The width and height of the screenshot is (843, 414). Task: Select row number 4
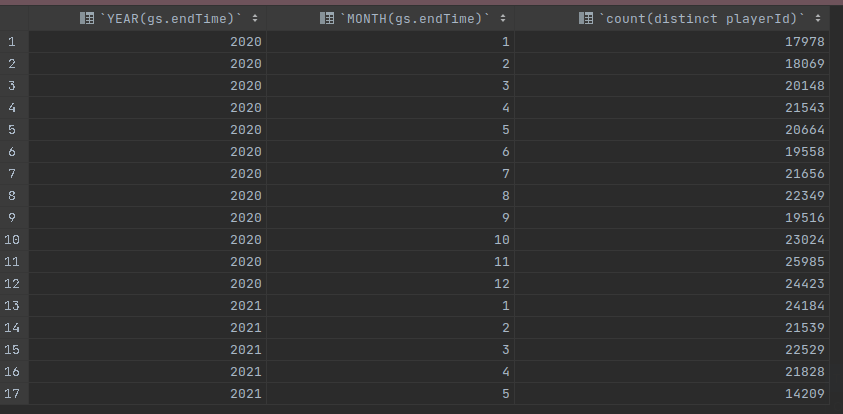pos(14,108)
